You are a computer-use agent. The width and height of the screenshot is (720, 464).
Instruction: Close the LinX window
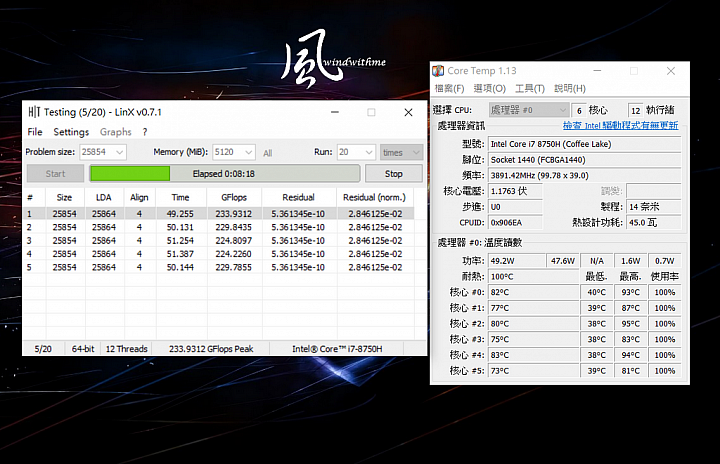point(408,112)
